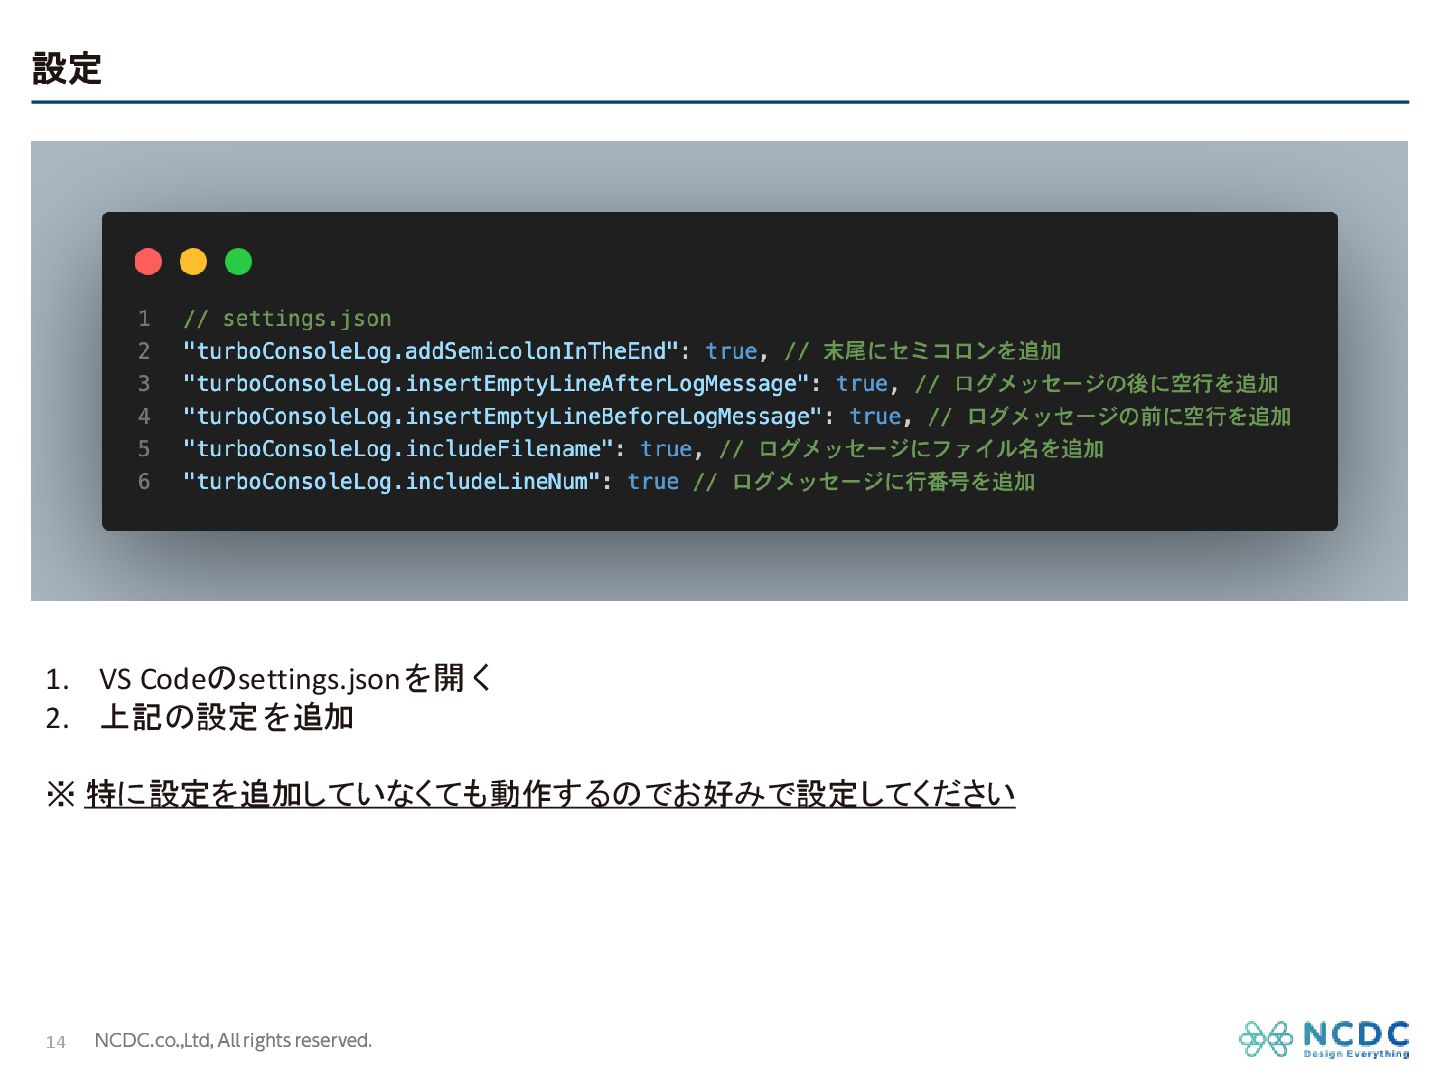This screenshot has height=1080, width=1440.
Task: Click the underlined note about optional settings
Action: click(x=550, y=794)
